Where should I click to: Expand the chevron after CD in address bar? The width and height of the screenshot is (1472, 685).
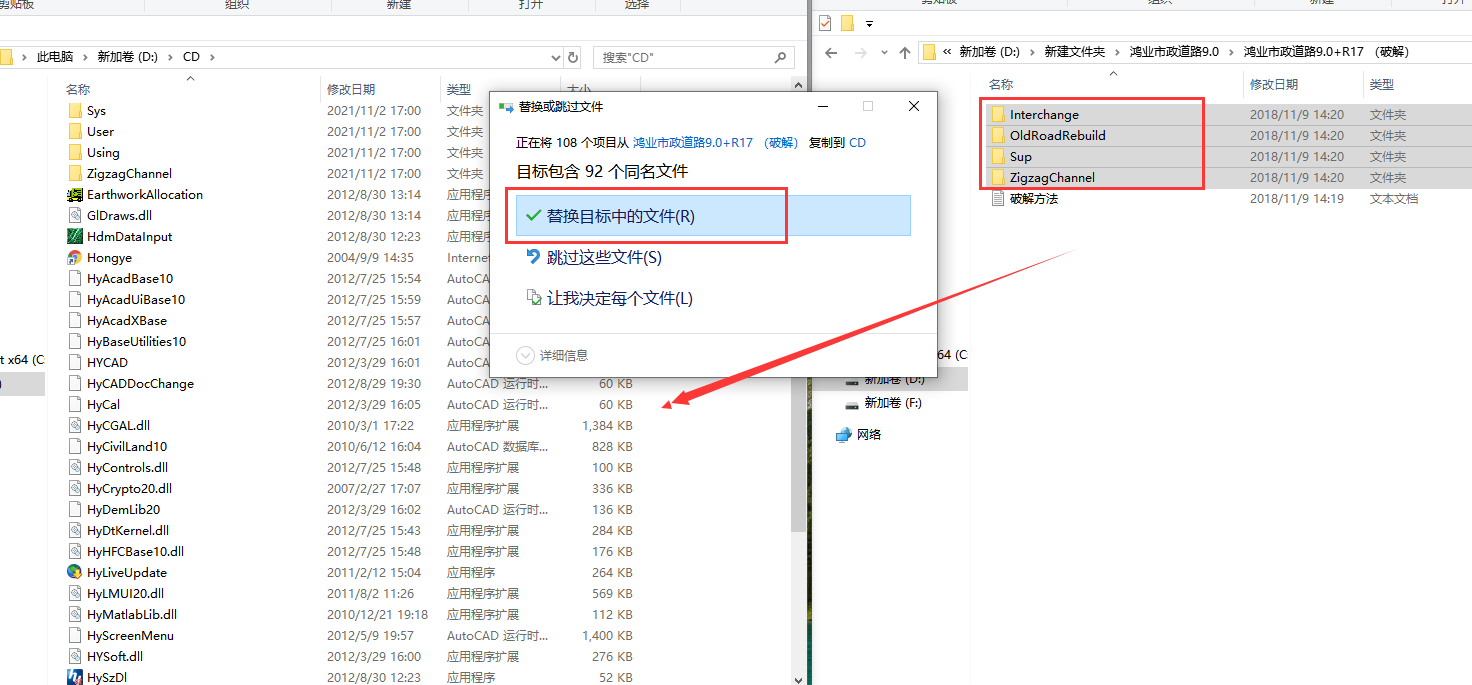pyautogui.click(x=212, y=57)
